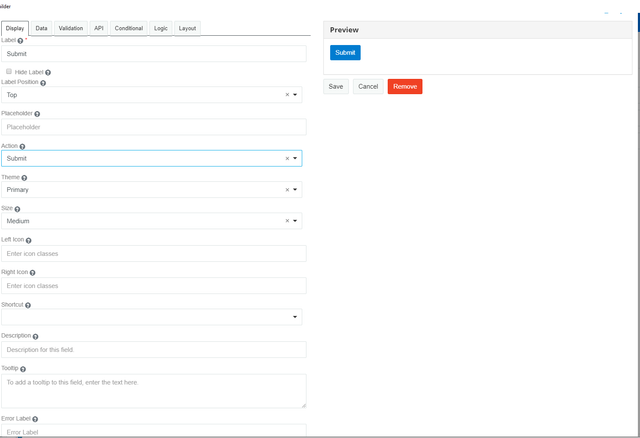Clear the Theme Primary selection
Viewport: 640px width, 438px height.
pos(287,190)
